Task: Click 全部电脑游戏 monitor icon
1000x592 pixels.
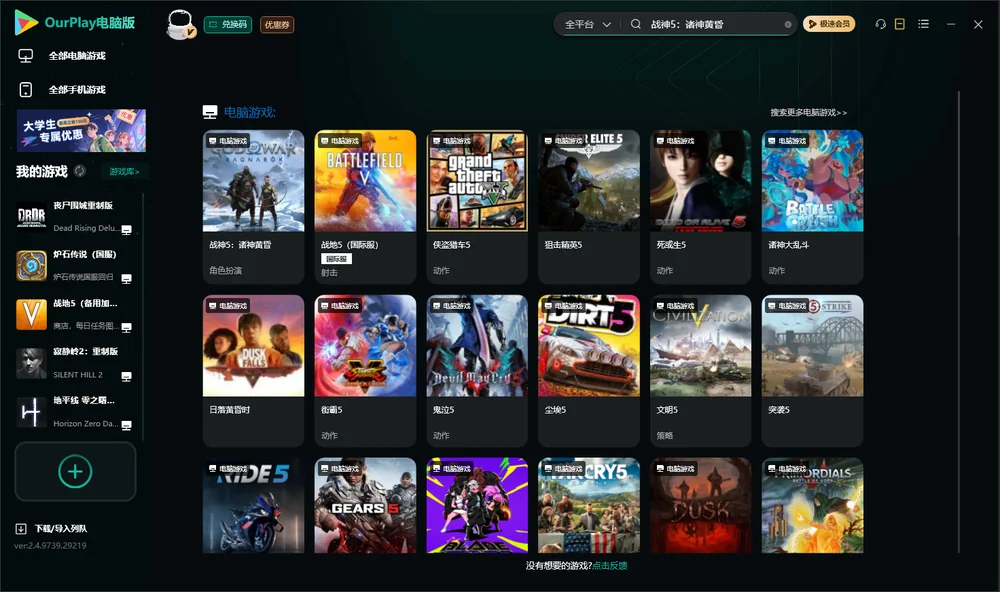Action: [26, 56]
